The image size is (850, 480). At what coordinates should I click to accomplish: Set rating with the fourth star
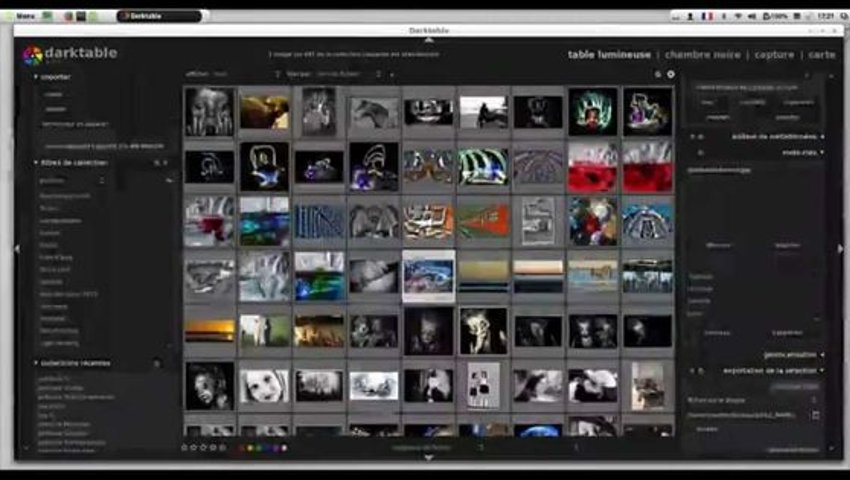pos(213,448)
